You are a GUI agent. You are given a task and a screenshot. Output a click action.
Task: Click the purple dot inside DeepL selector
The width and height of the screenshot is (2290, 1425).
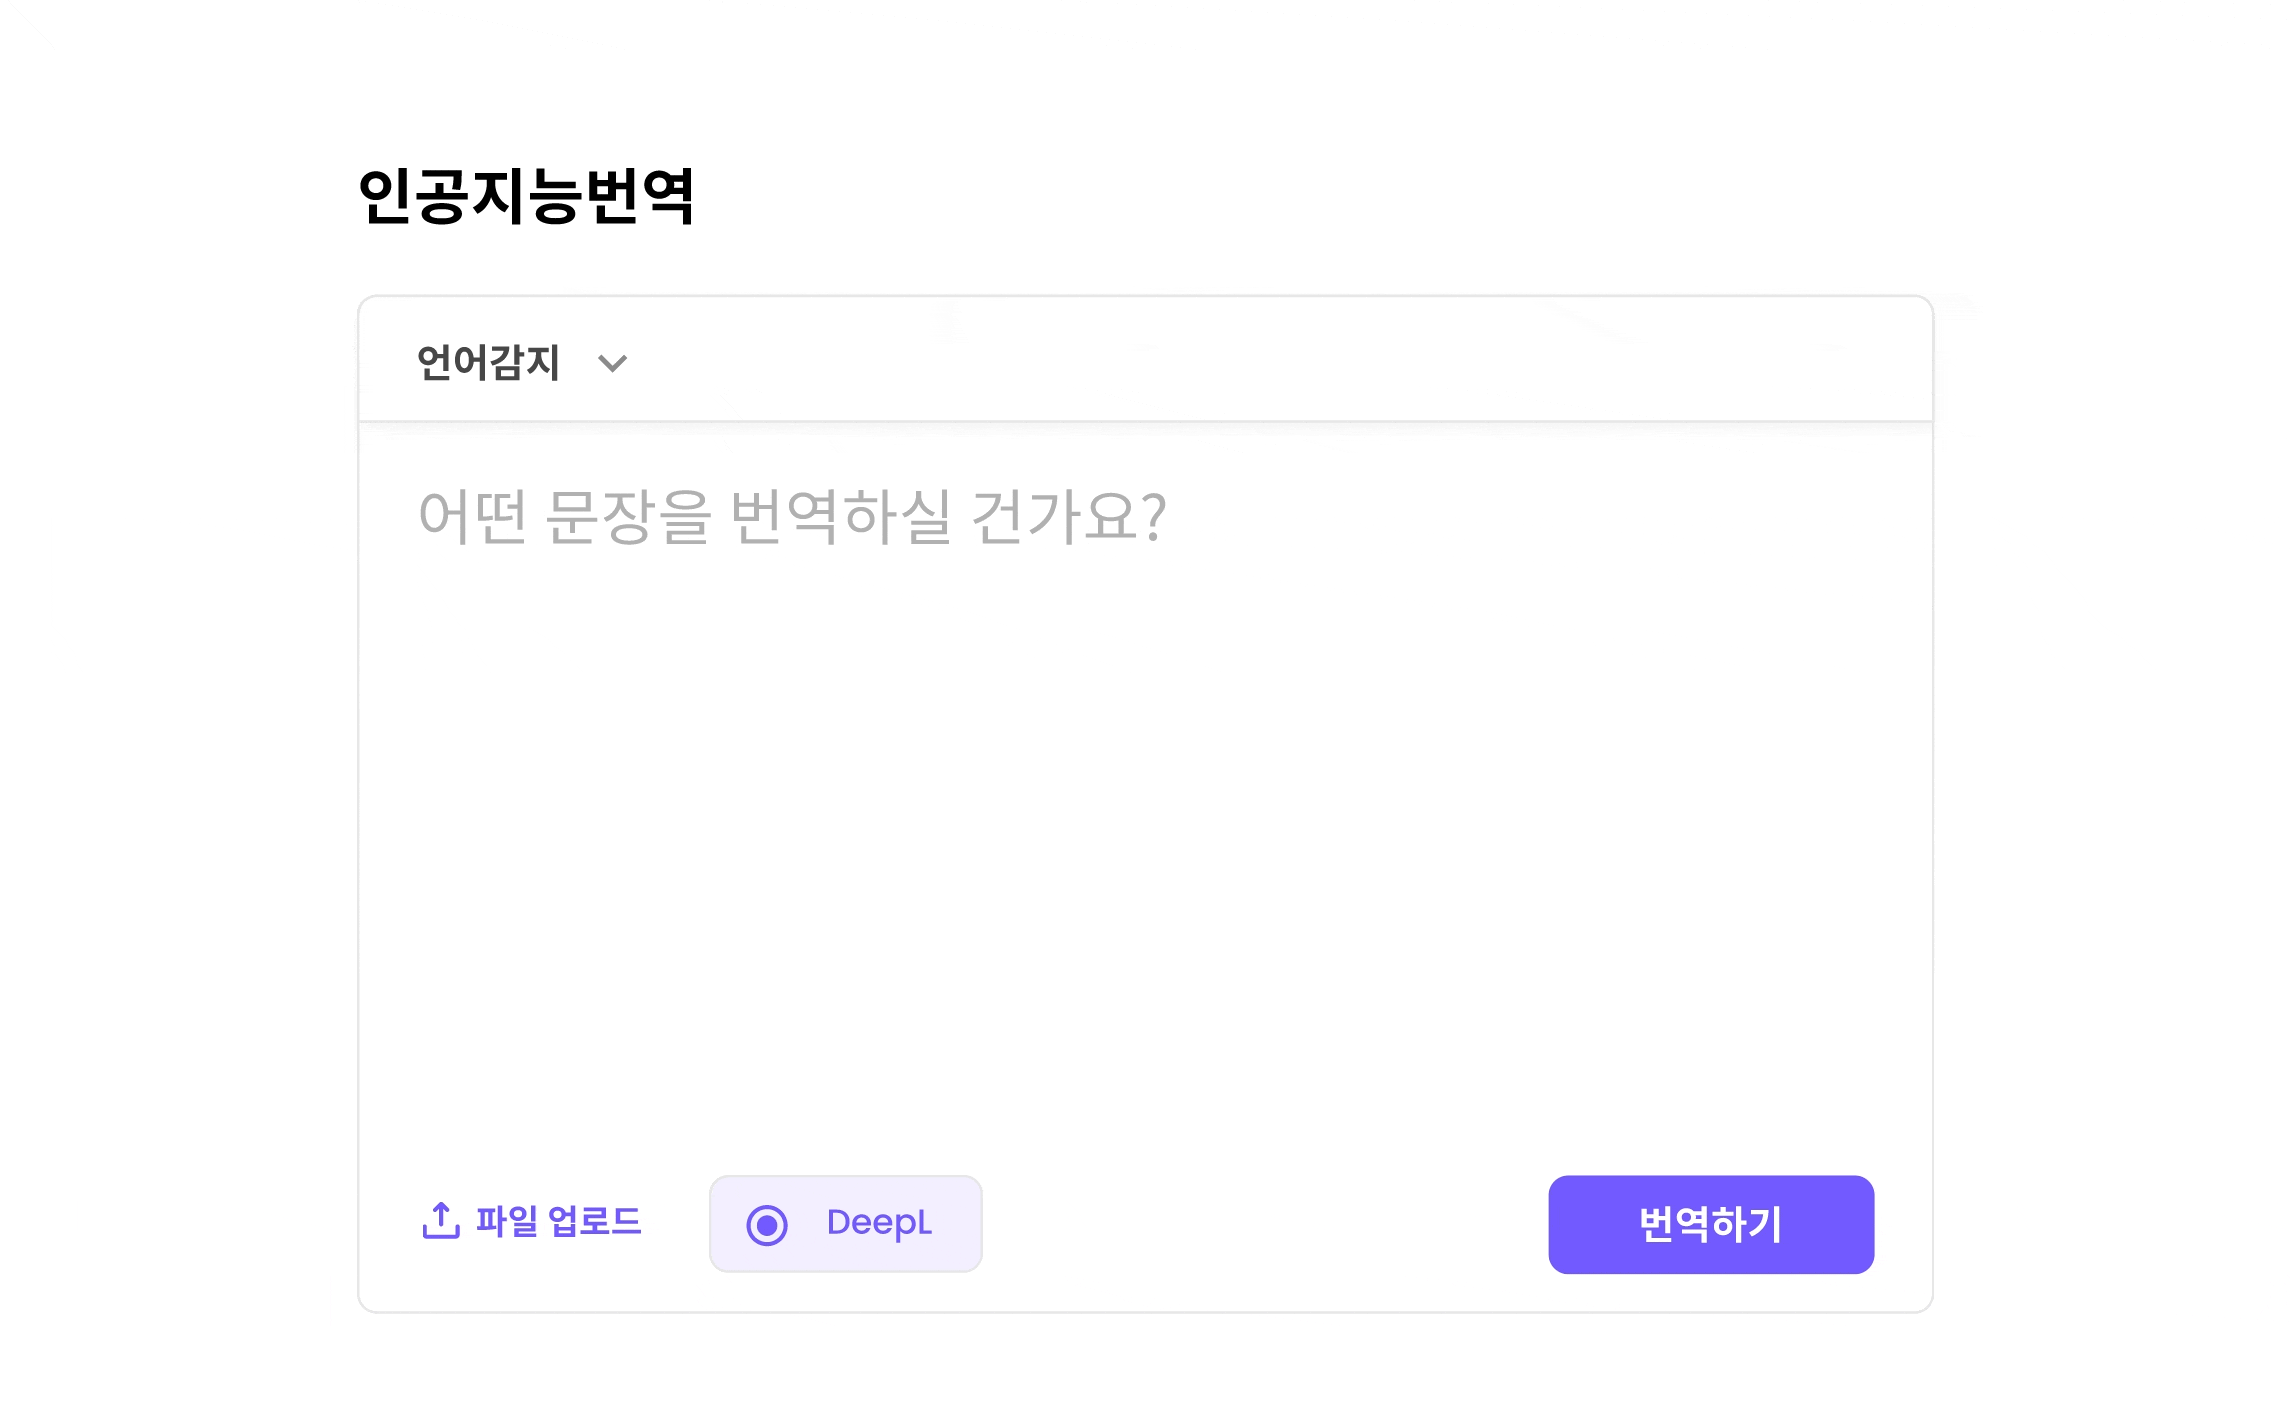pyautogui.click(x=767, y=1225)
